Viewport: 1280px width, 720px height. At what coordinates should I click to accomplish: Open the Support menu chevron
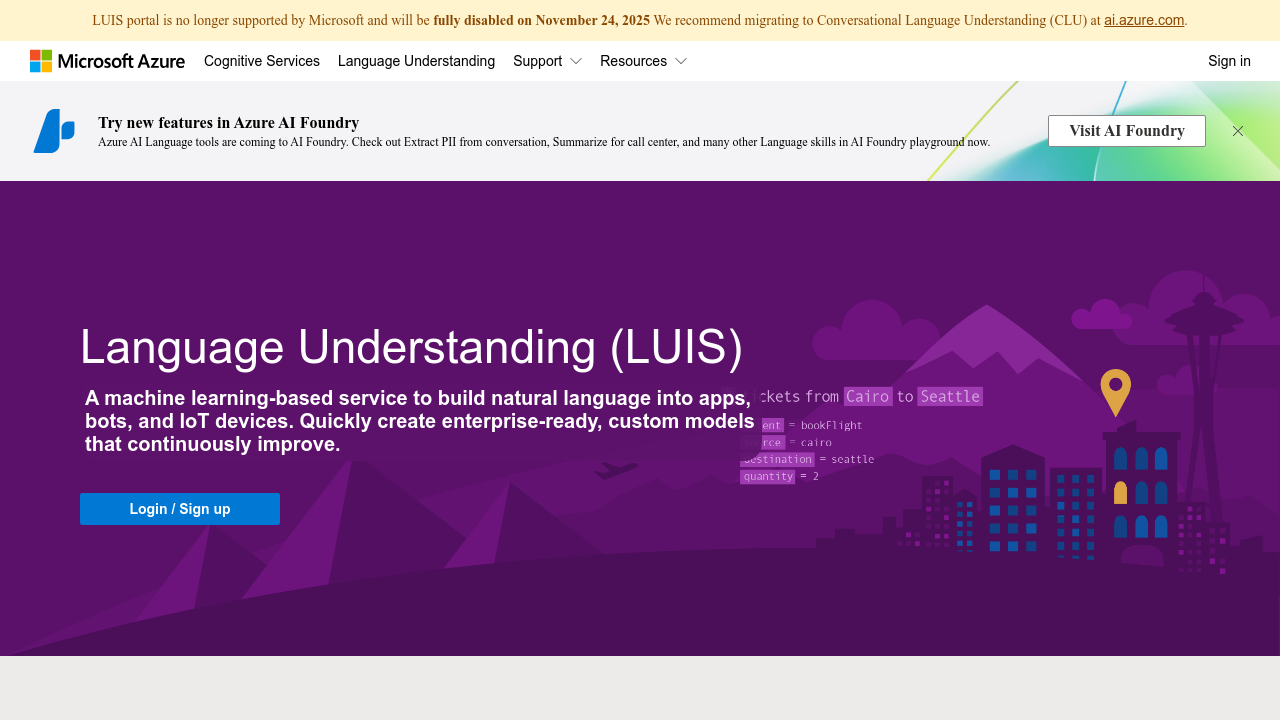[x=576, y=61]
